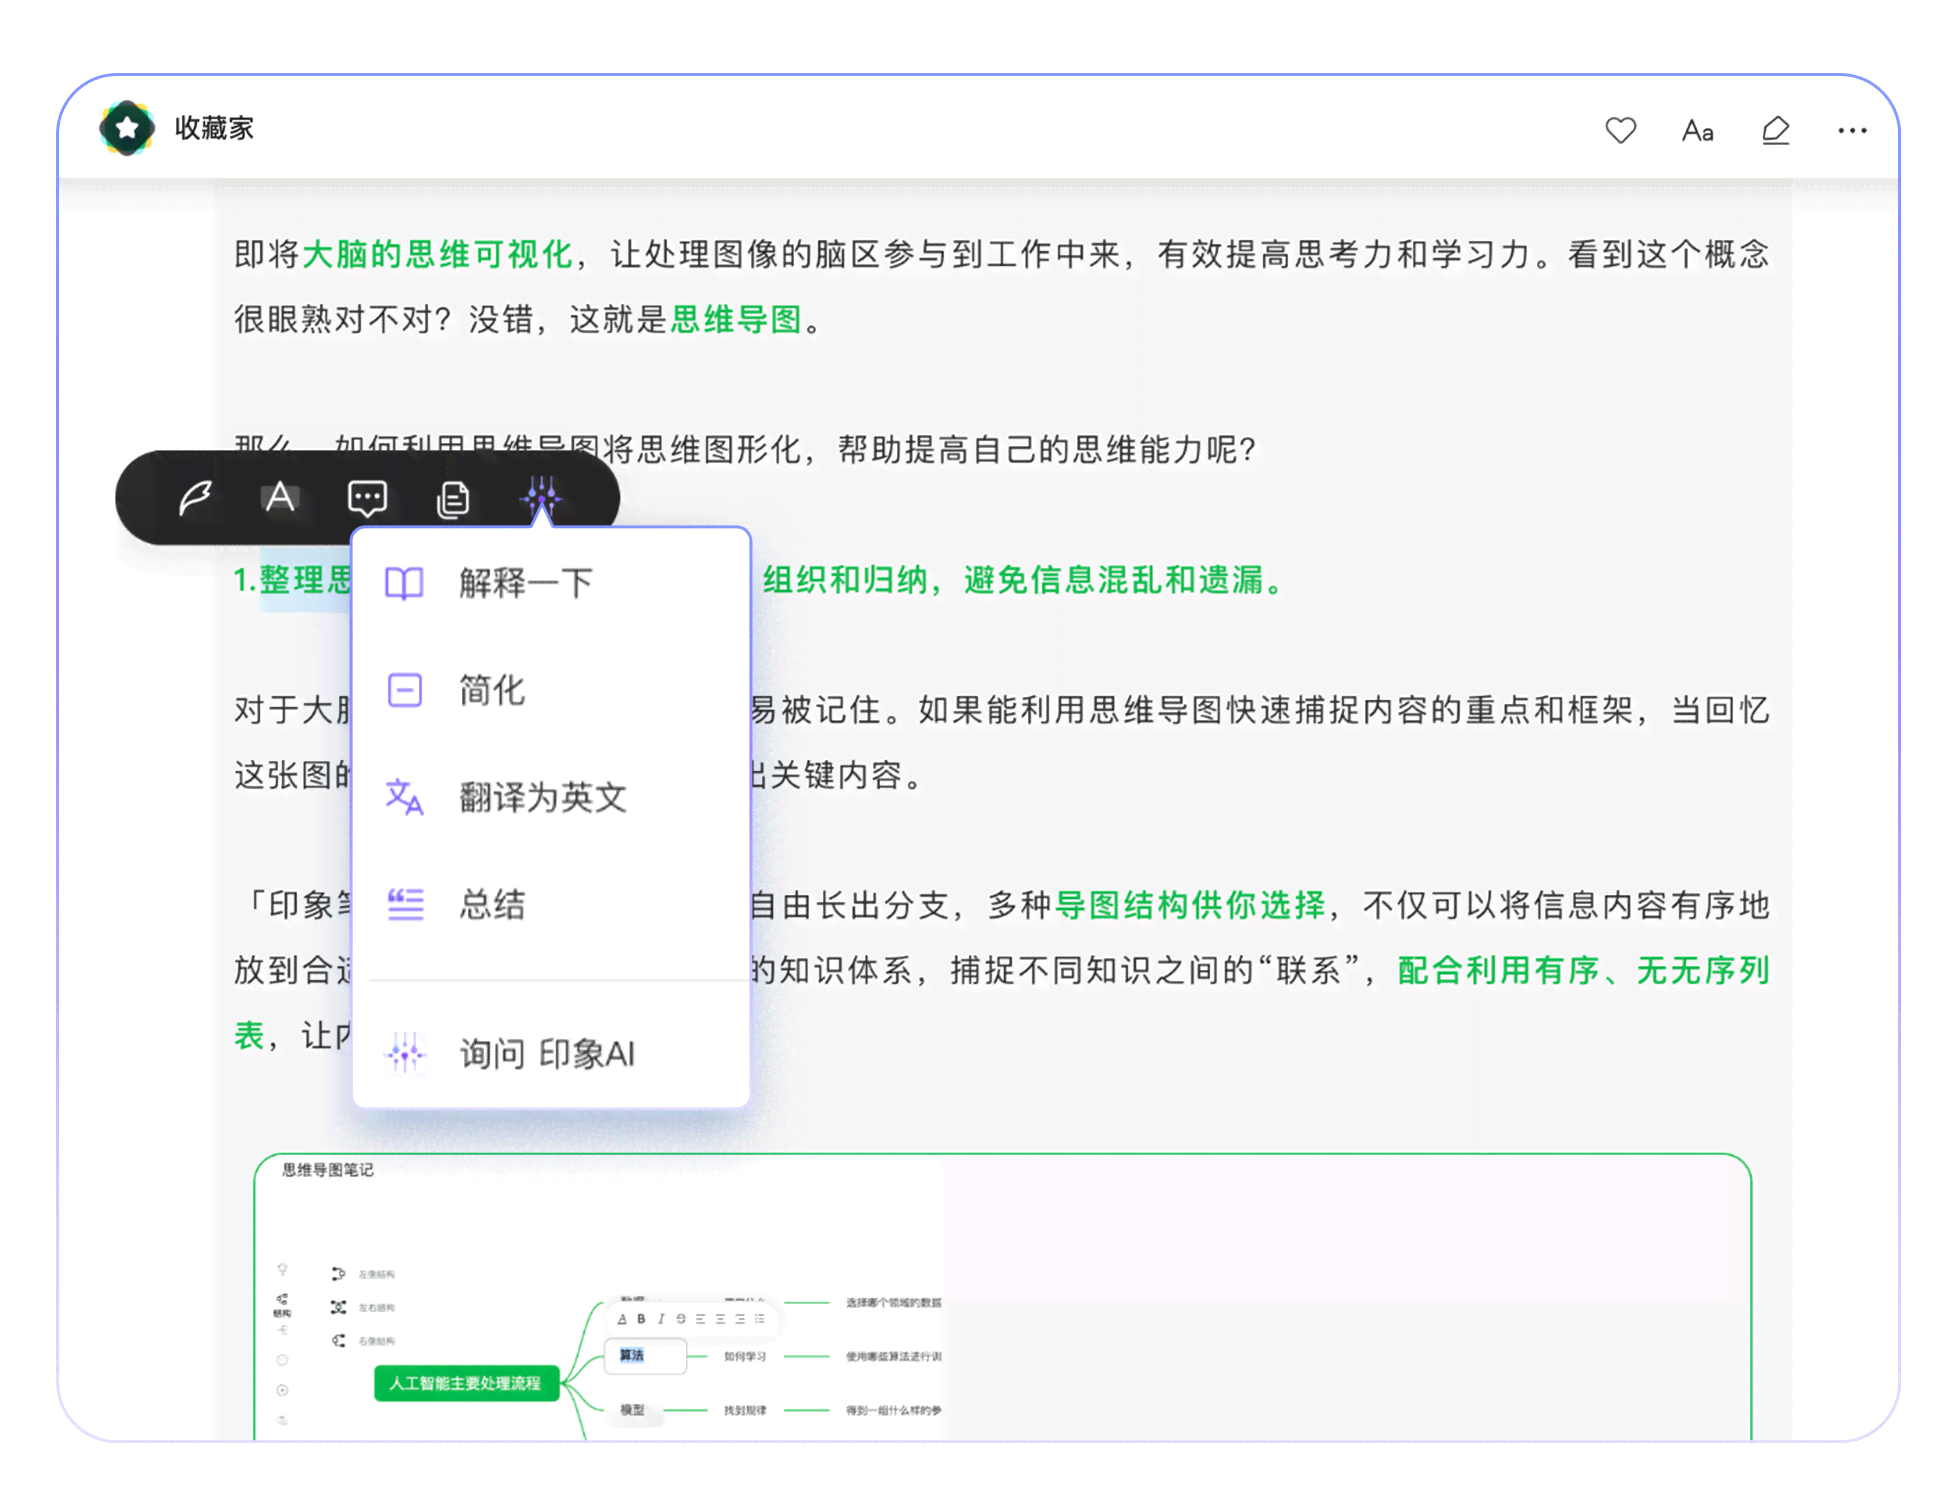The width and height of the screenshot is (1957, 1496).
Task: Click the 模型 node in mind map
Action: coord(632,1410)
